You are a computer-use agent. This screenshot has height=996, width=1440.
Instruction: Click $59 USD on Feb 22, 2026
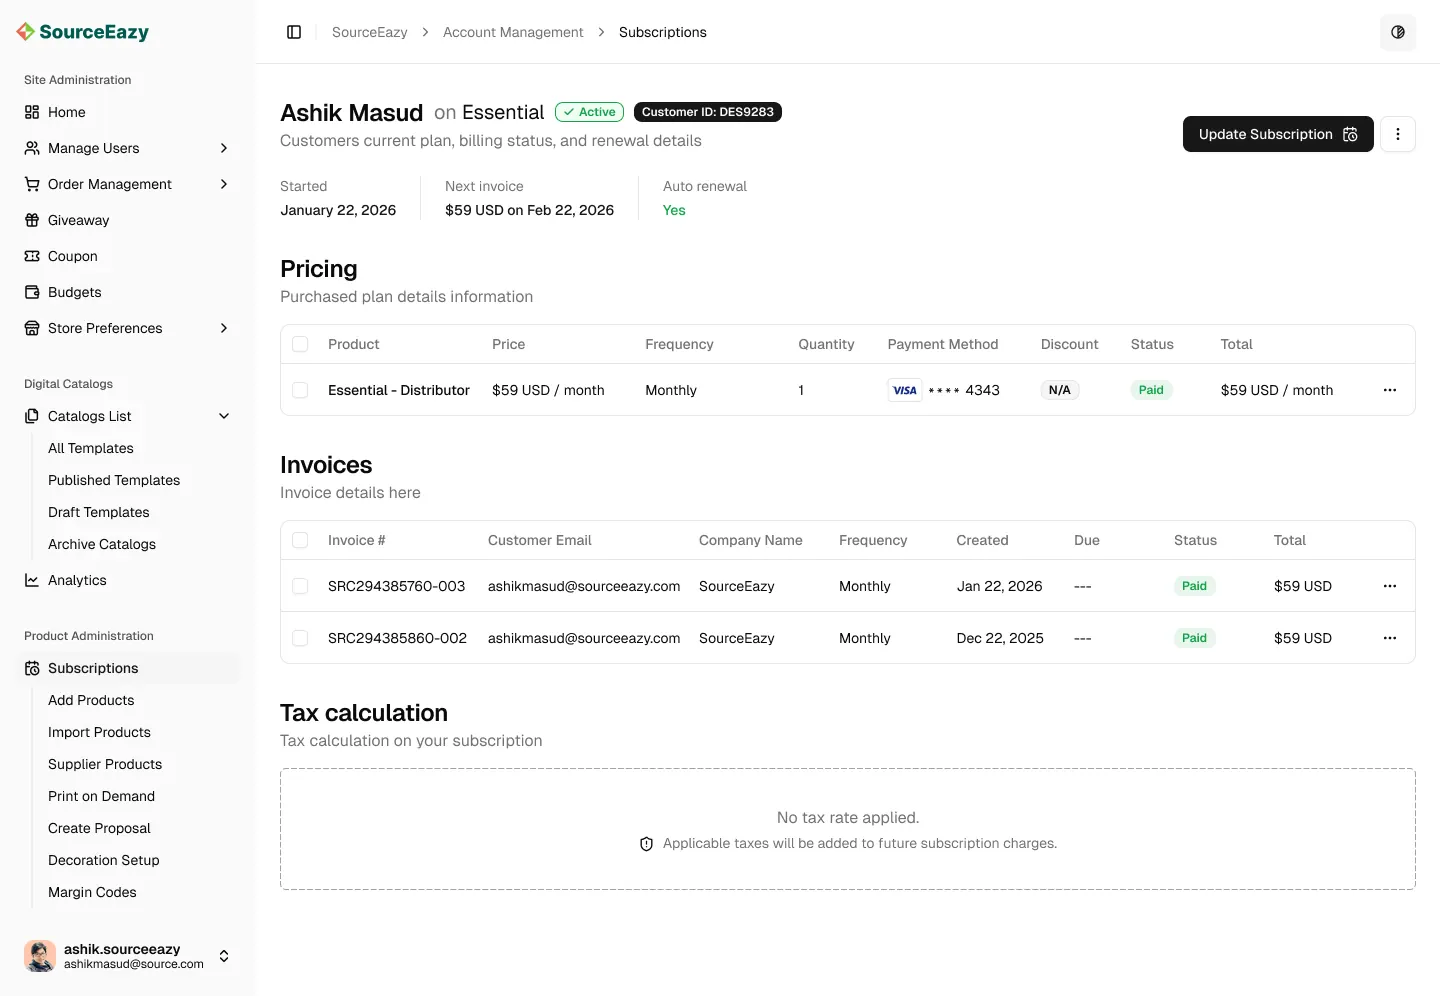click(x=529, y=210)
